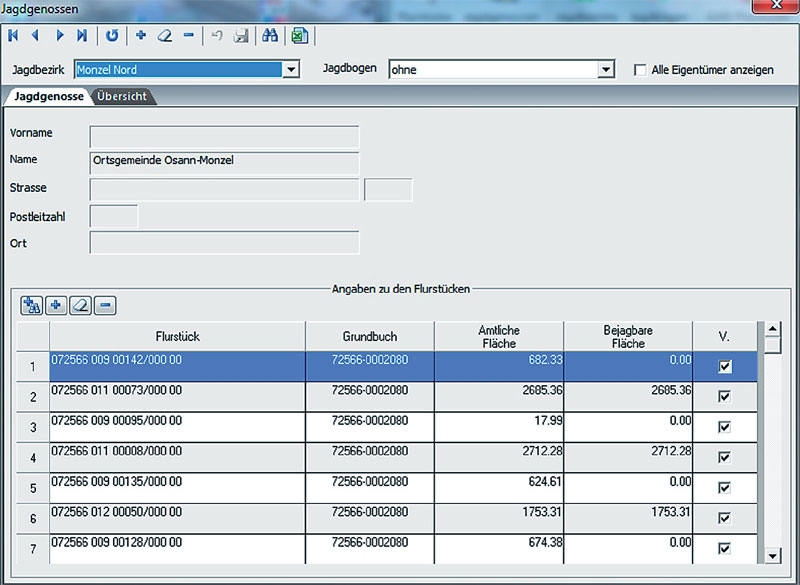Select row header number 7
The width and height of the screenshot is (800, 585).
[33, 549]
